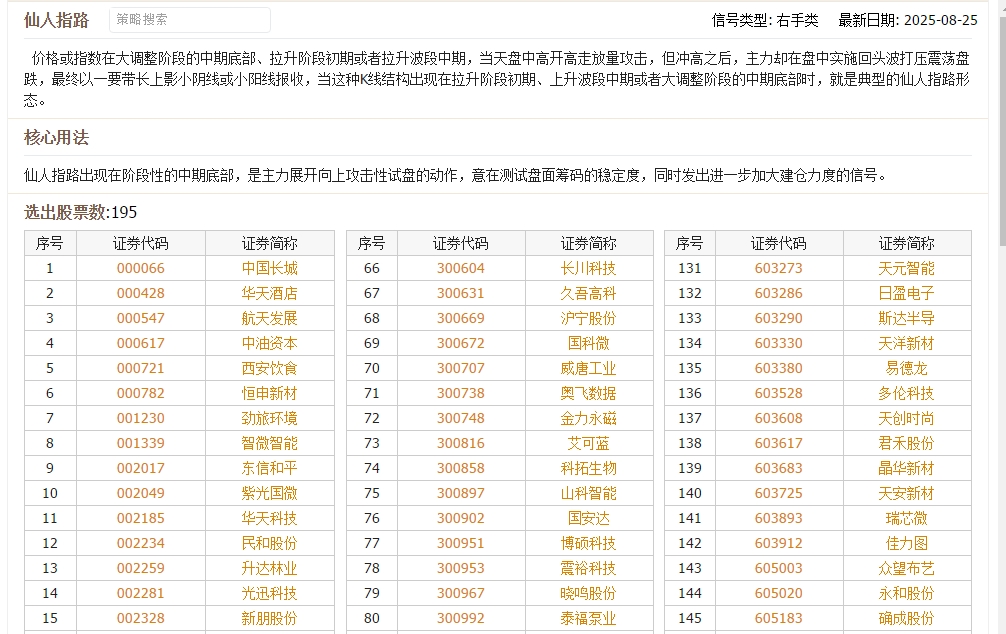Viewport: 1006px width, 634px height.
Task: Open the 中国长城 stock link
Action: coord(269,268)
